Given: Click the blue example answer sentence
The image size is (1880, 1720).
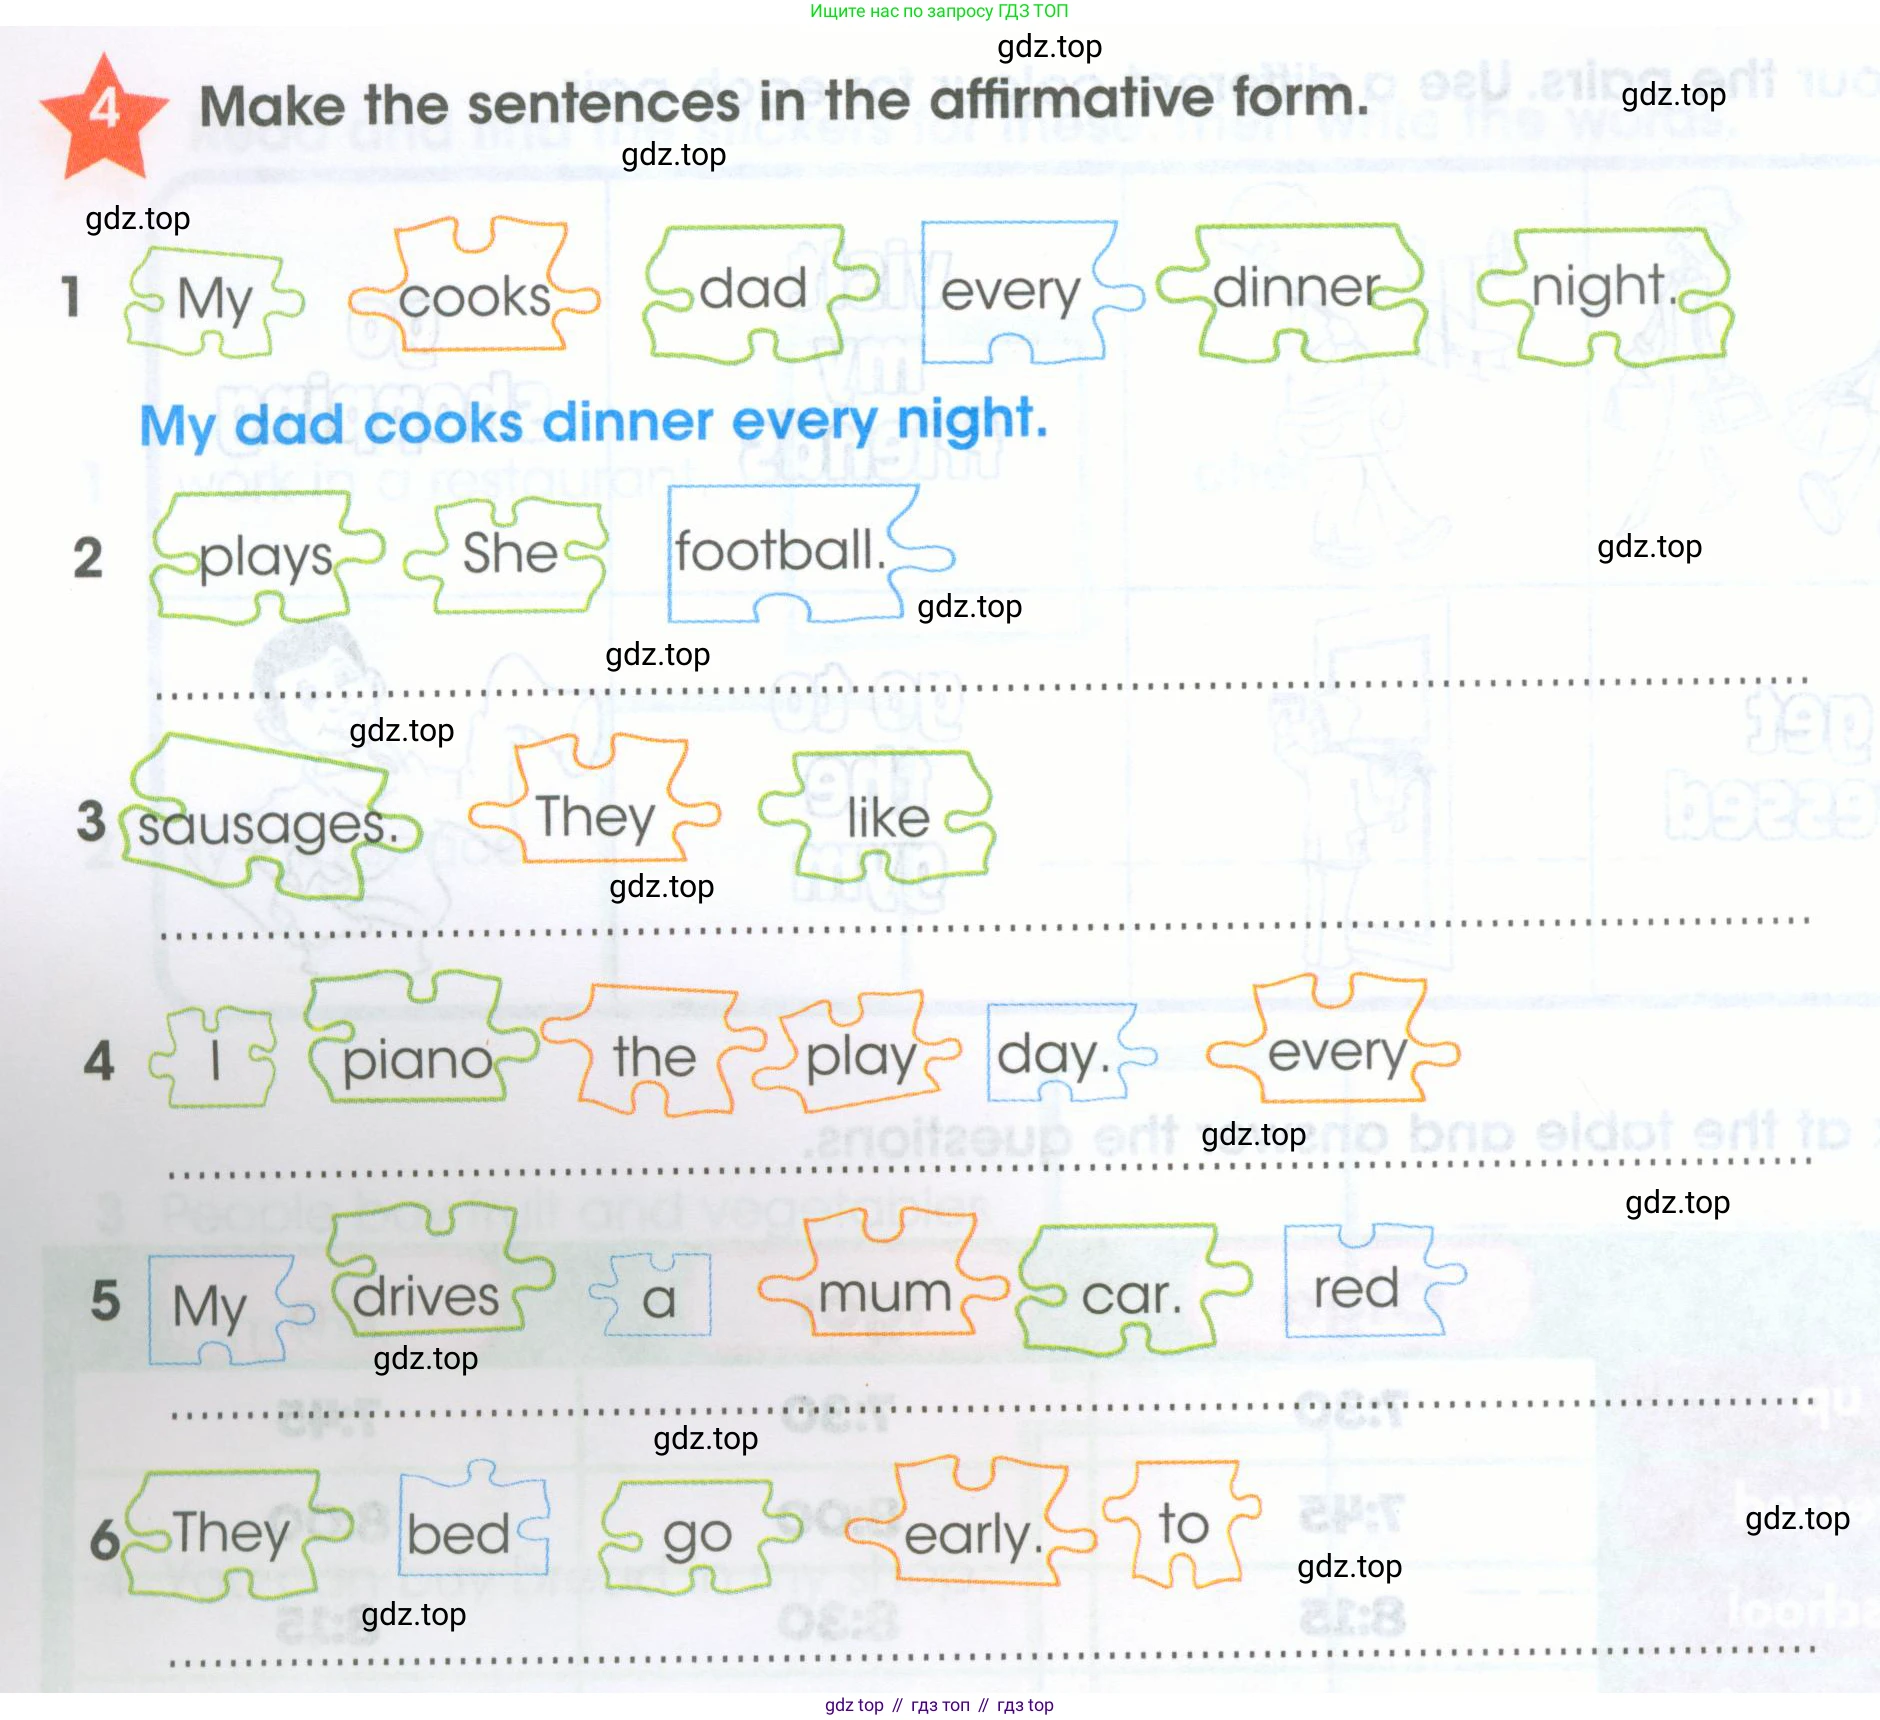Looking at the screenshot, I should [594, 423].
